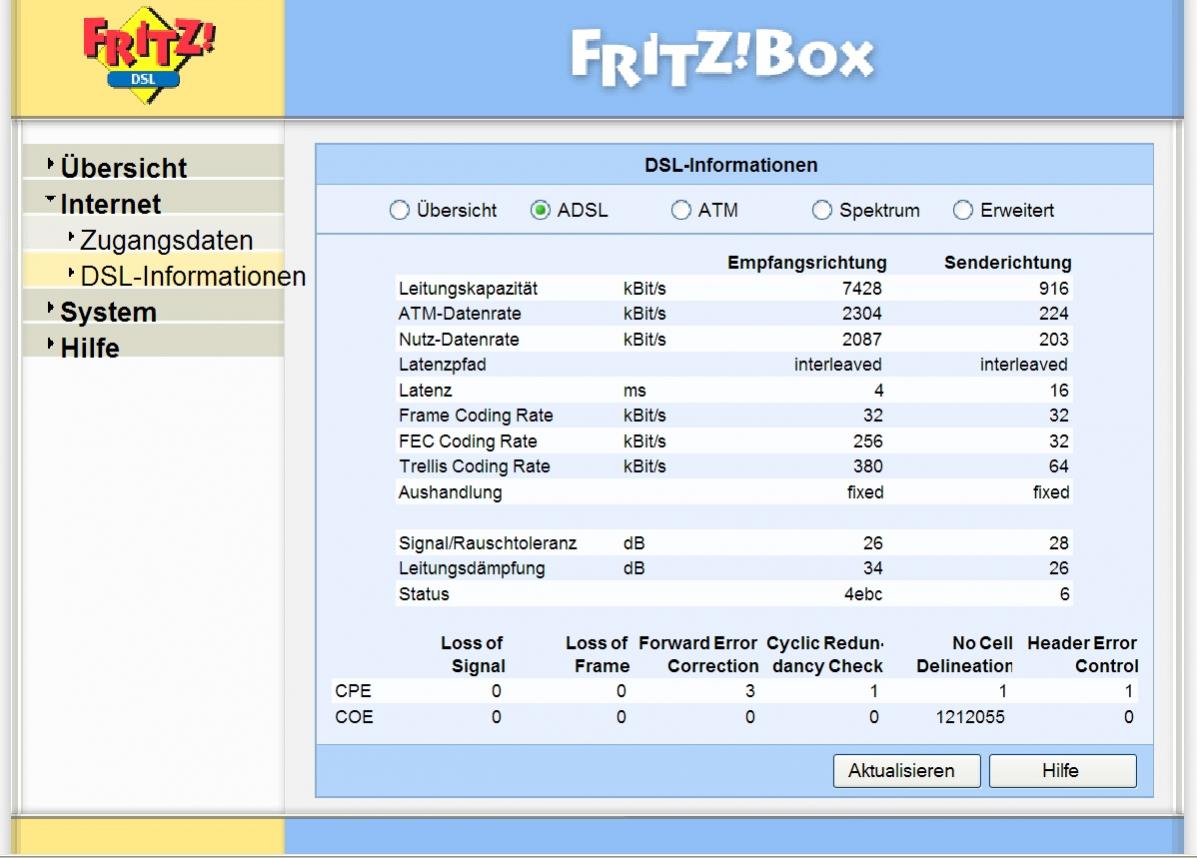
Task: Open the Hilfe sidebar menu
Action: [90, 347]
